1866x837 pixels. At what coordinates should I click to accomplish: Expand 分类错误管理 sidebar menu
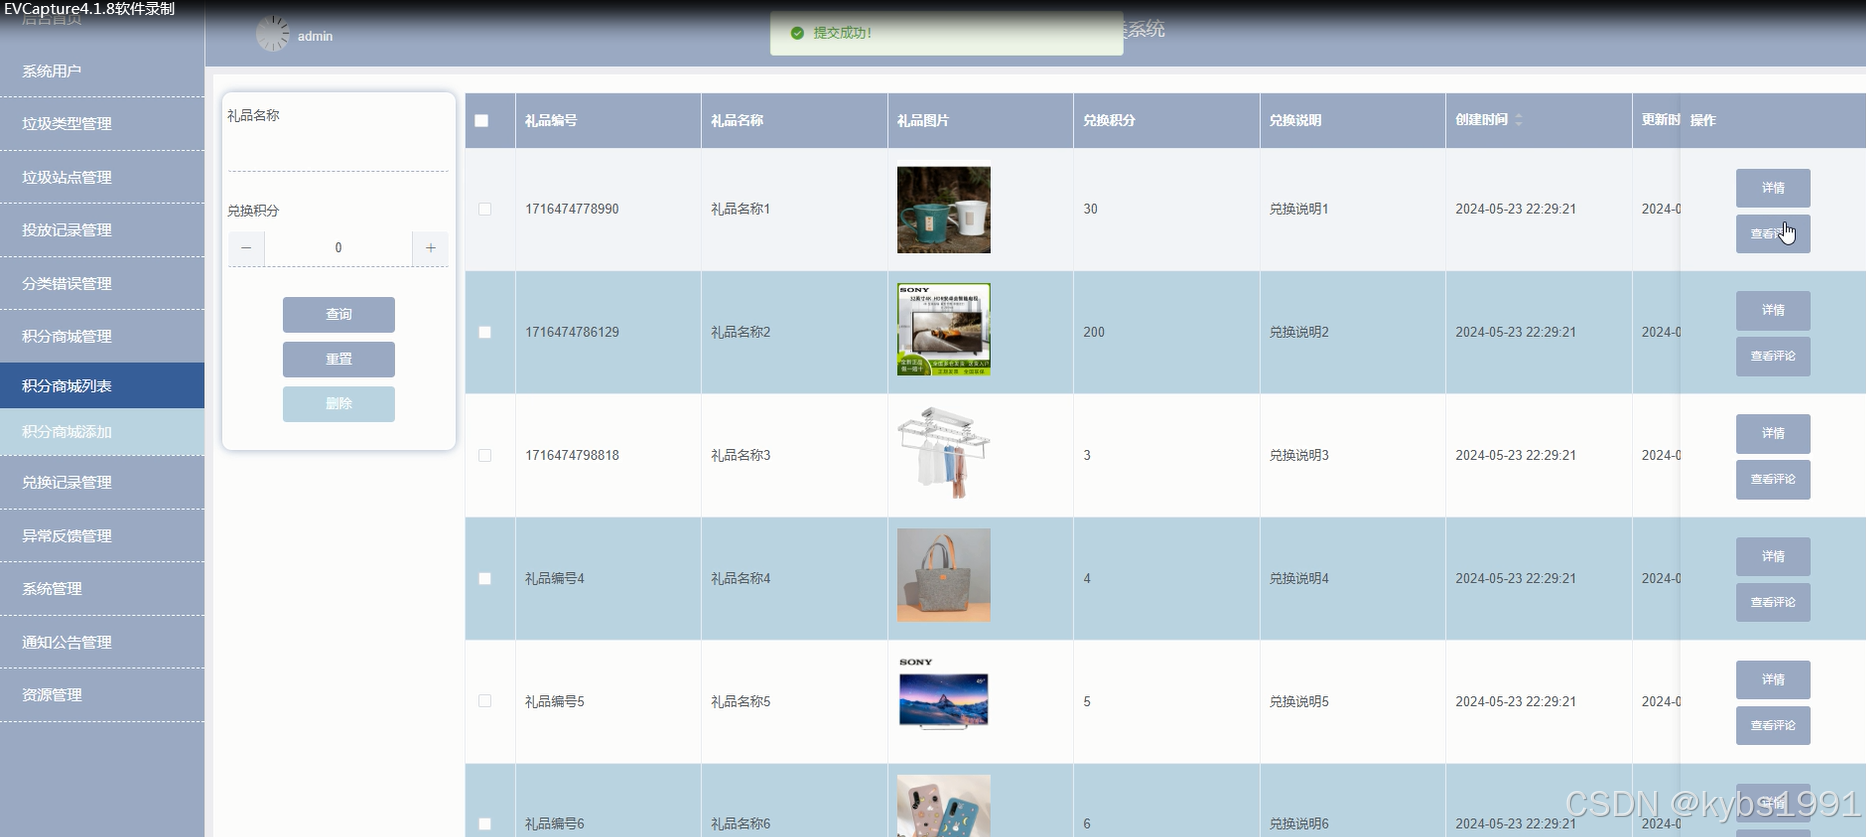(102, 283)
